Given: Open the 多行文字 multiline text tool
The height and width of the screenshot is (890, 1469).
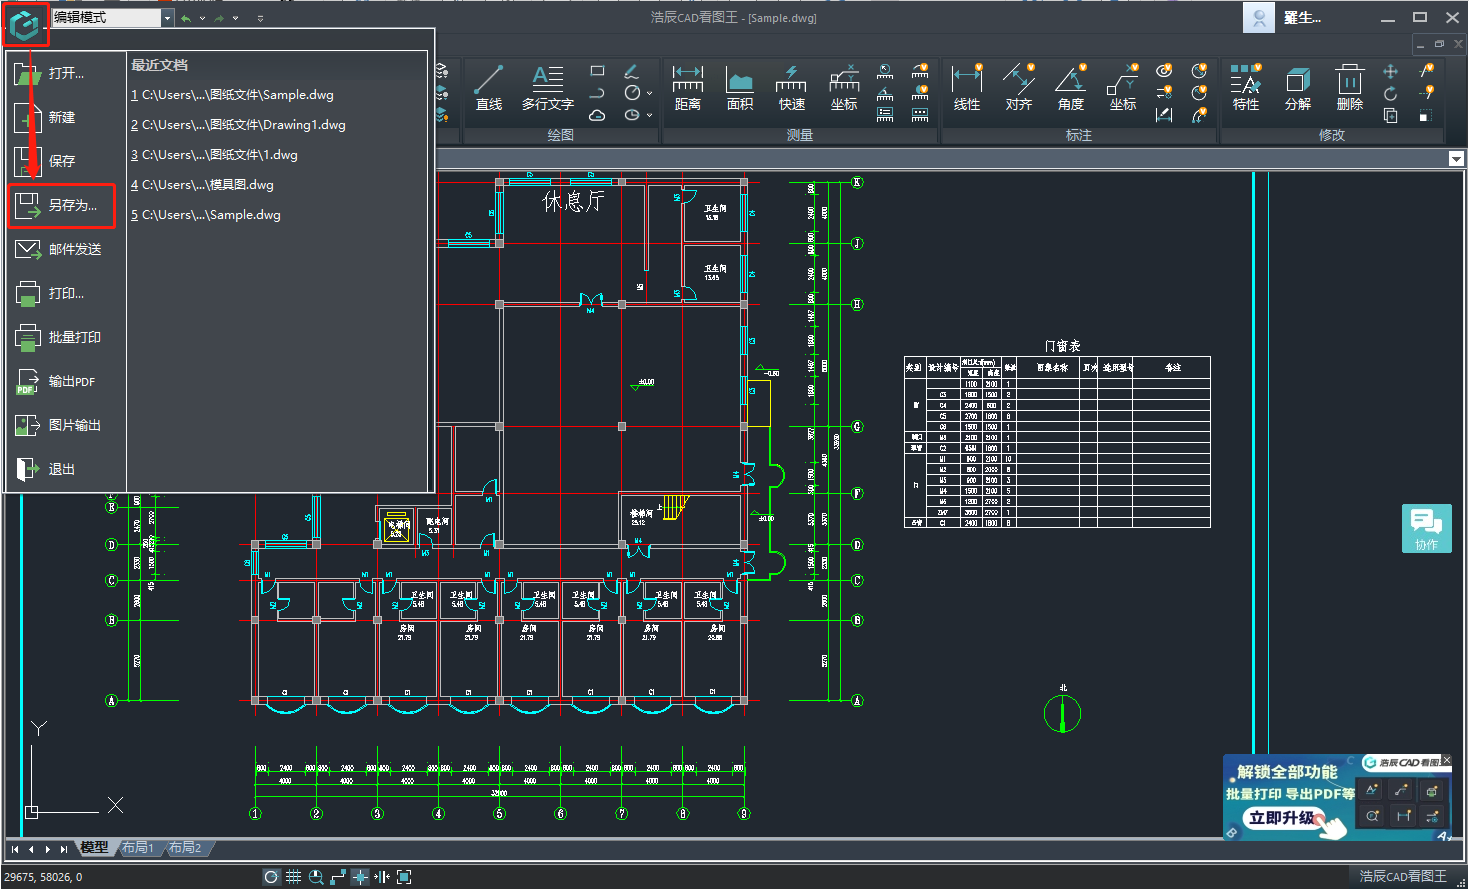Looking at the screenshot, I should [547, 87].
